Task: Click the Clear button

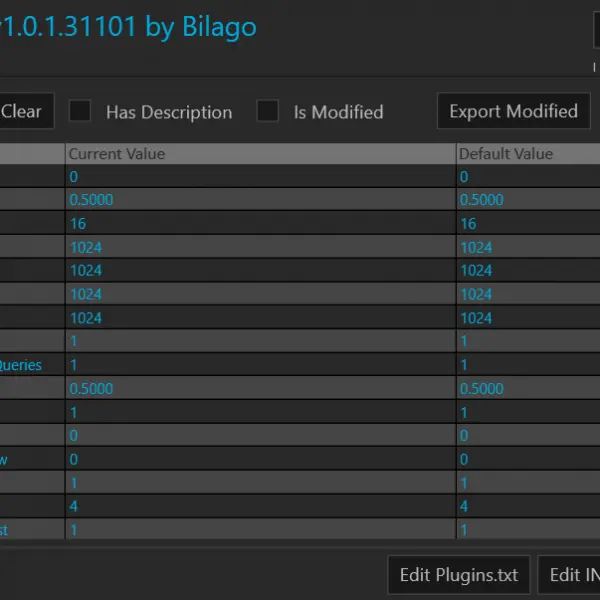Action: [x=26, y=111]
